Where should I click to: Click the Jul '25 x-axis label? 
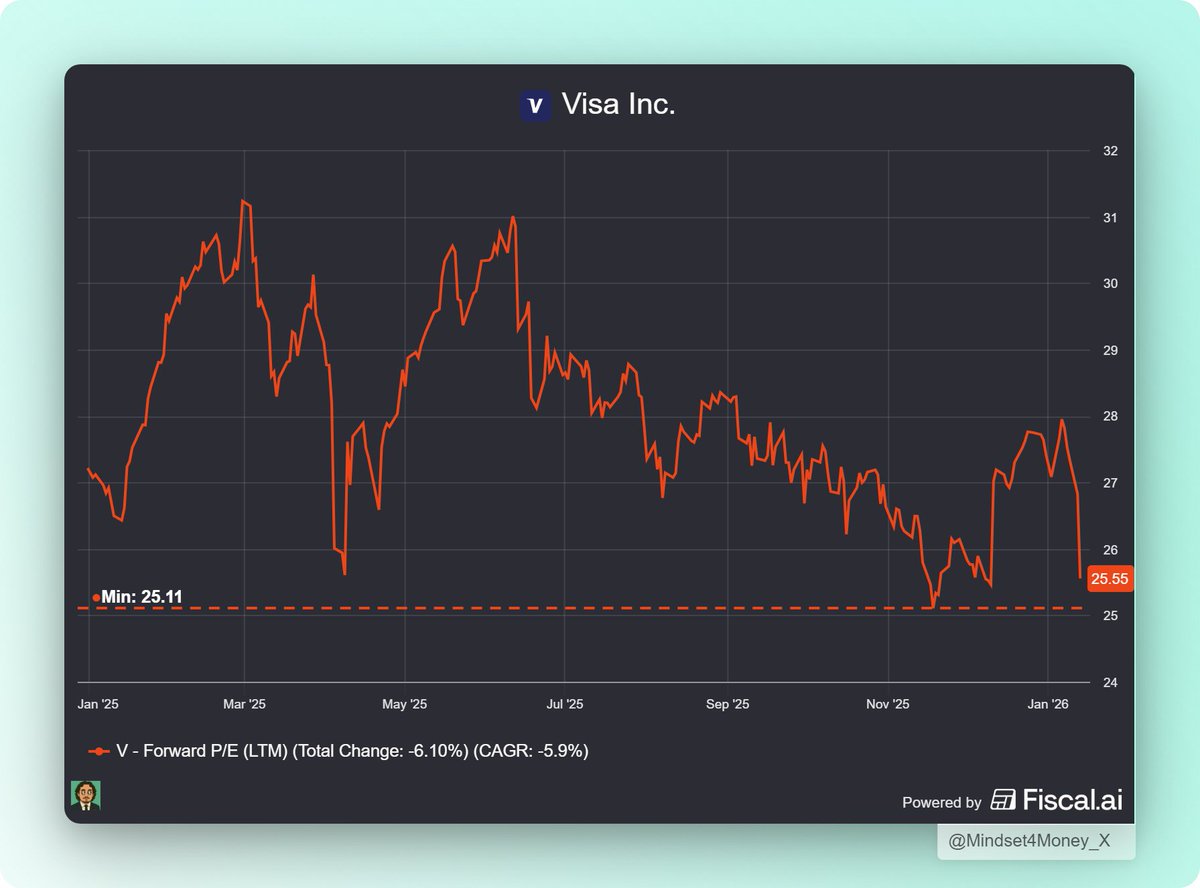tap(566, 705)
